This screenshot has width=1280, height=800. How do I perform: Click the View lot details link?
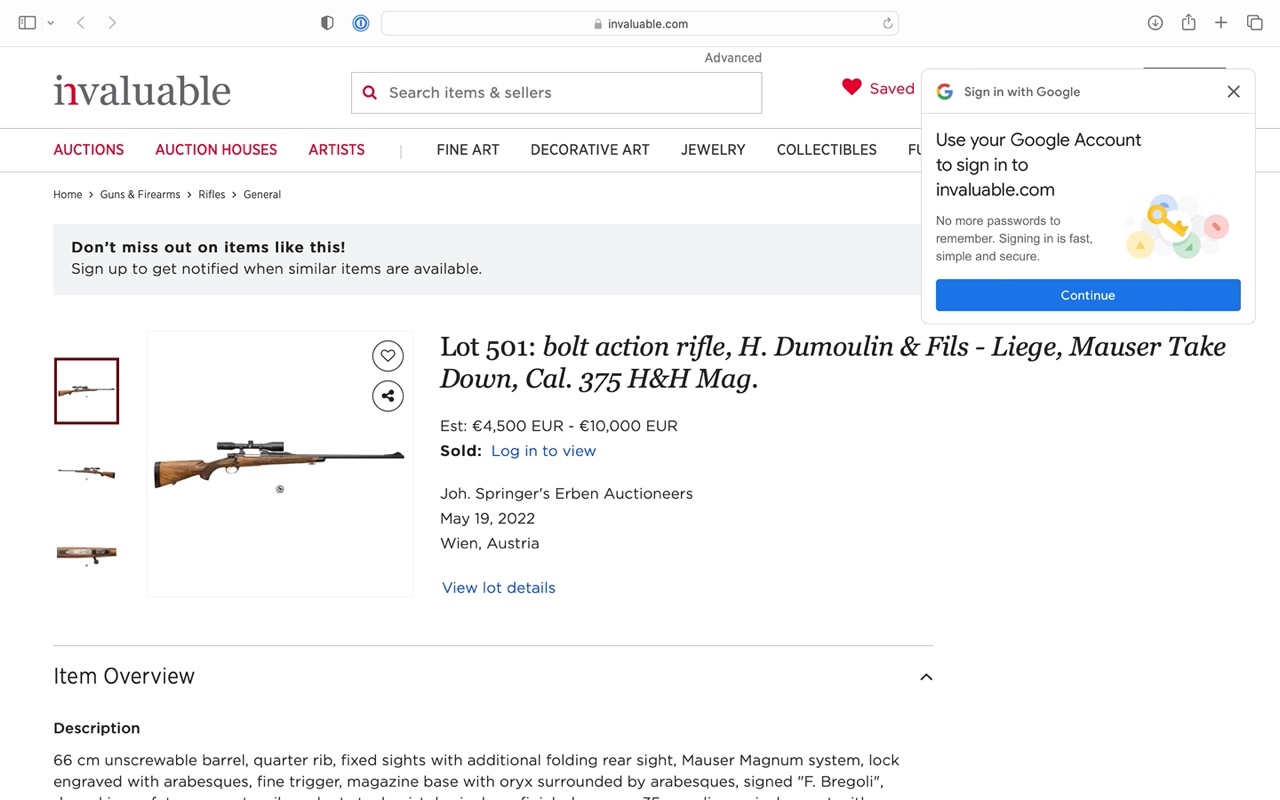498,588
